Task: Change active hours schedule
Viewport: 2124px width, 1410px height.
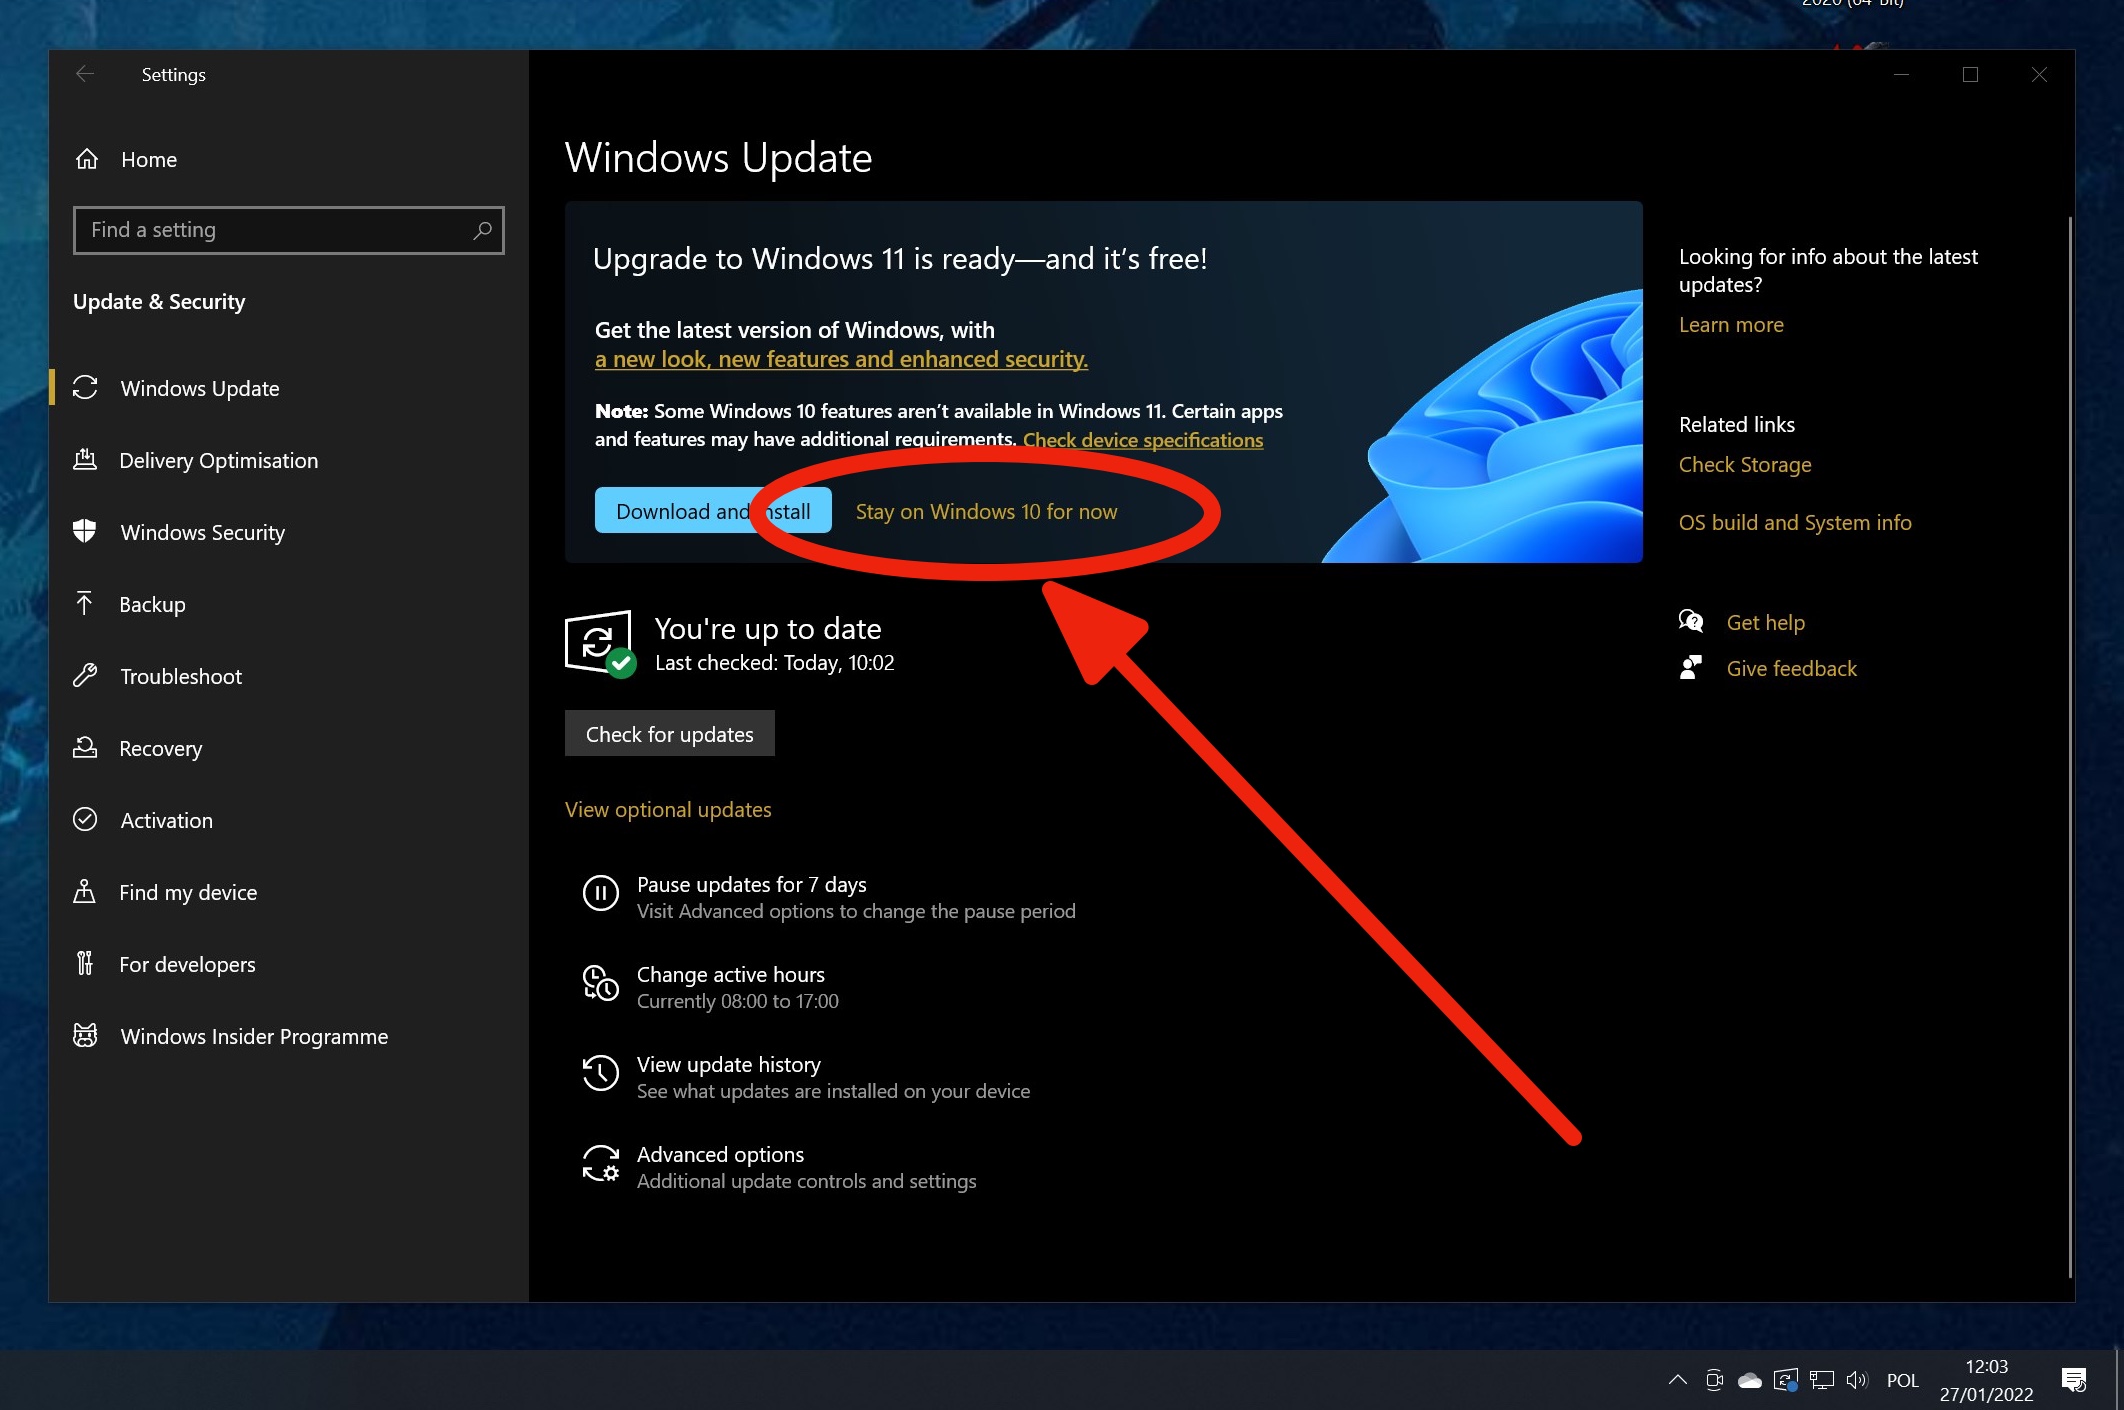Action: 730,975
